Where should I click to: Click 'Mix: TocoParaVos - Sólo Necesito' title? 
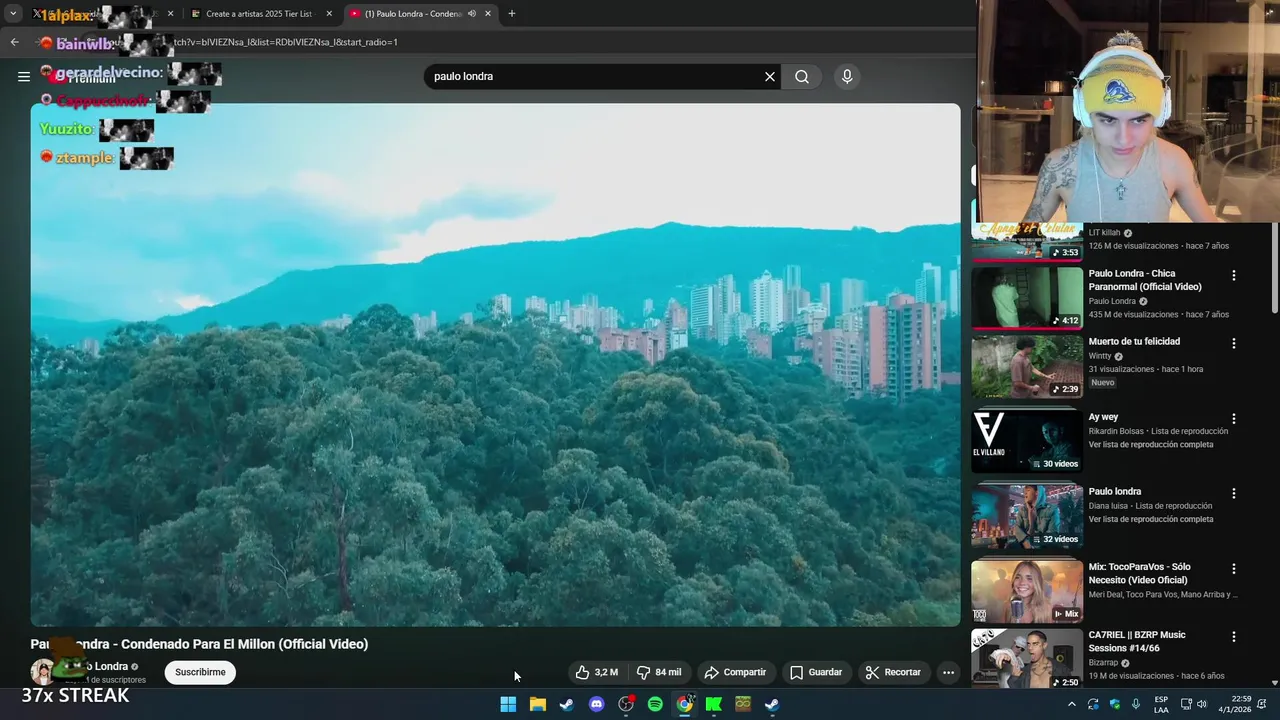pos(1139,574)
